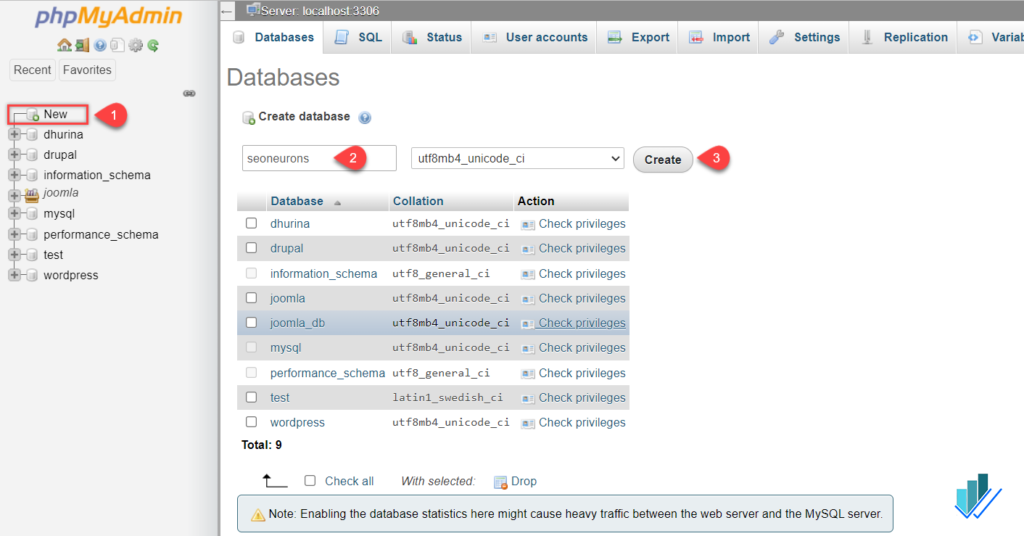
Task: Click the Home icon under phpMyAdmin logo
Action: click(x=64, y=45)
